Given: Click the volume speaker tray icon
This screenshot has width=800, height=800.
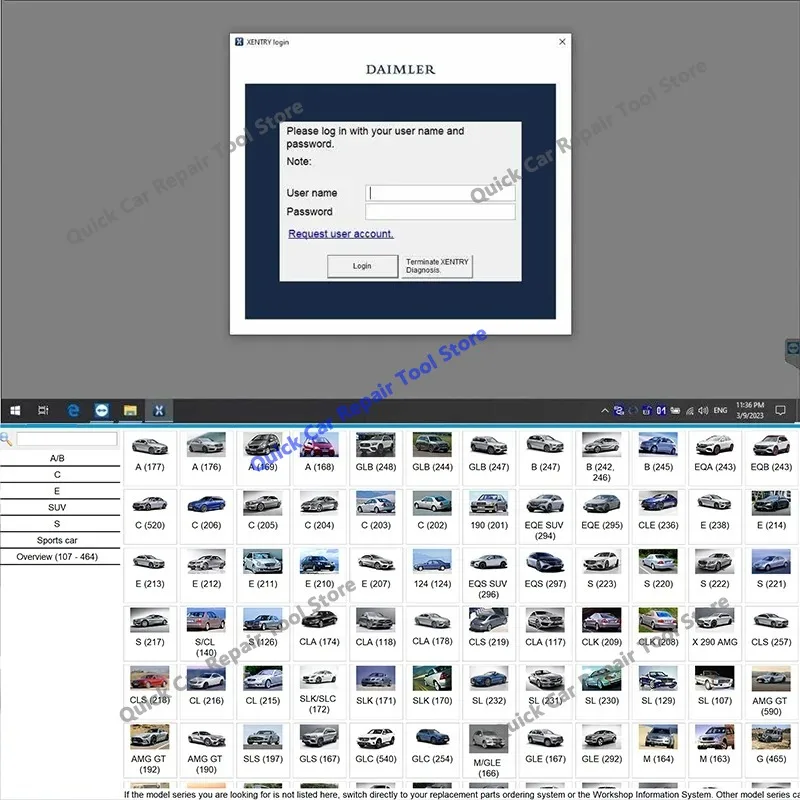Looking at the screenshot, I should tap(703, 411).
